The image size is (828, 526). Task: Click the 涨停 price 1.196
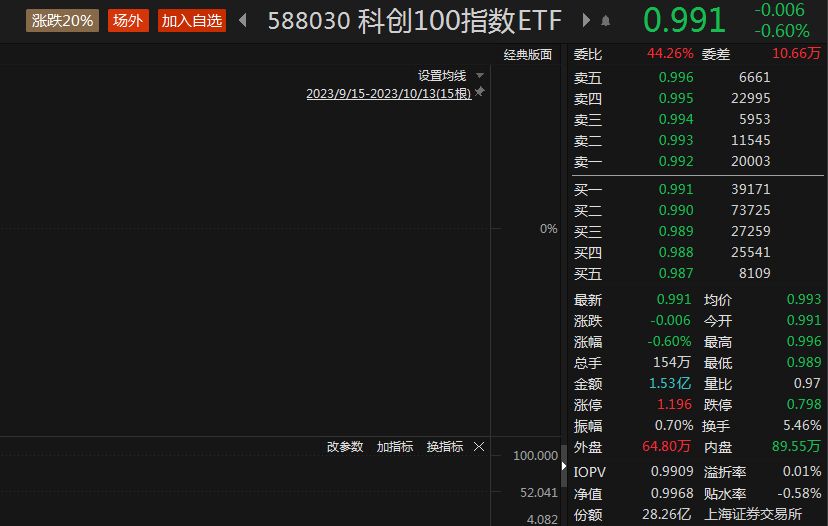(674, 405)
